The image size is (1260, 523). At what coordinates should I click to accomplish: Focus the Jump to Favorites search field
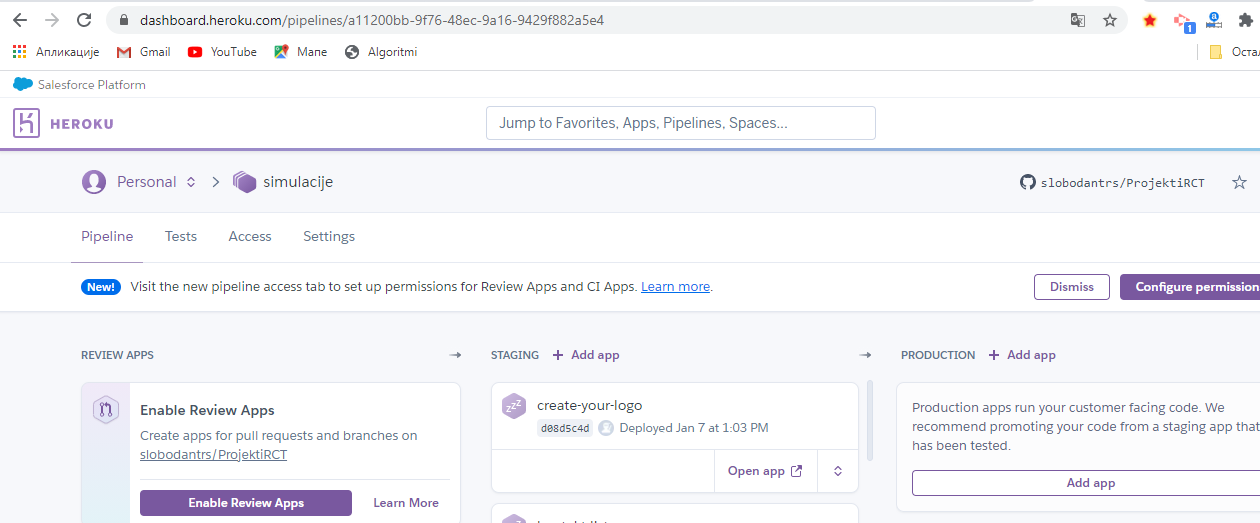(681, 123)
